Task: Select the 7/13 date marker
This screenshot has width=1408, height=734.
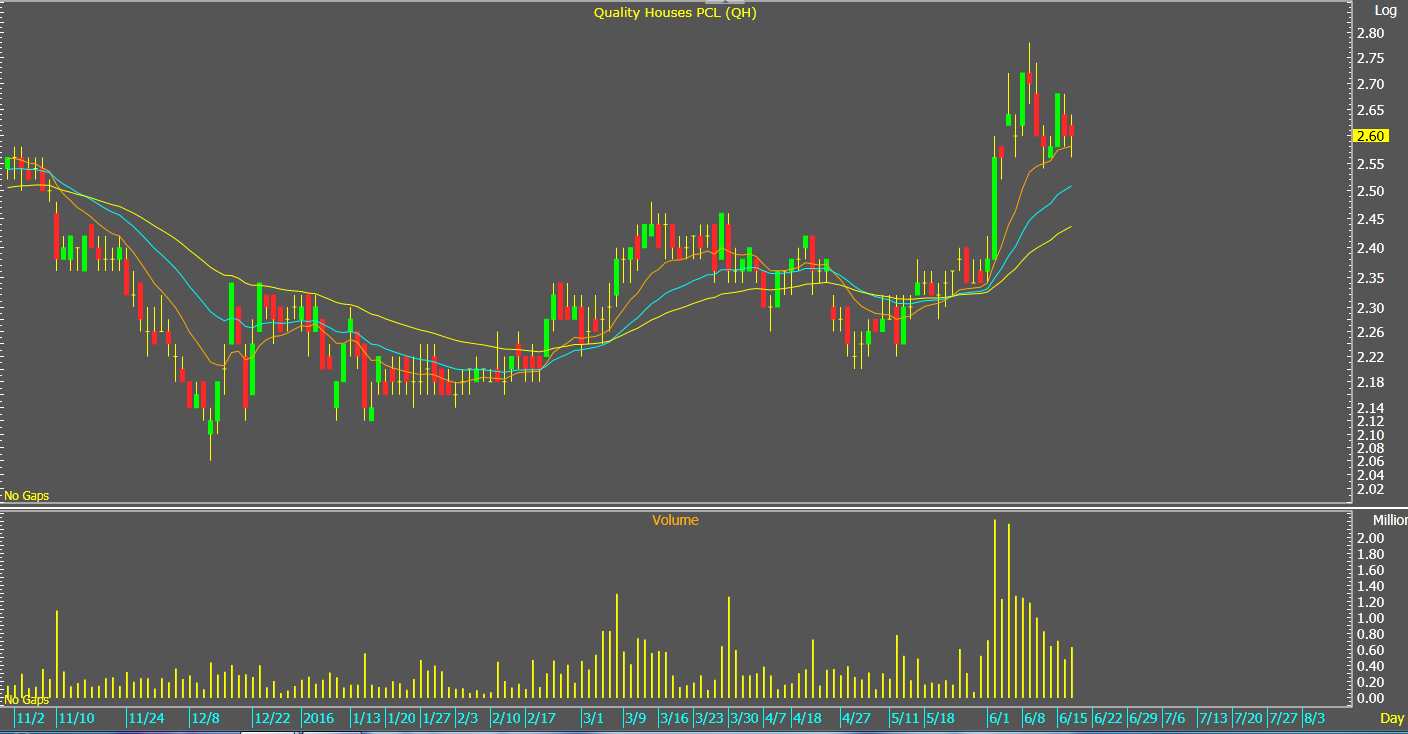Action: coord(1213,718)
